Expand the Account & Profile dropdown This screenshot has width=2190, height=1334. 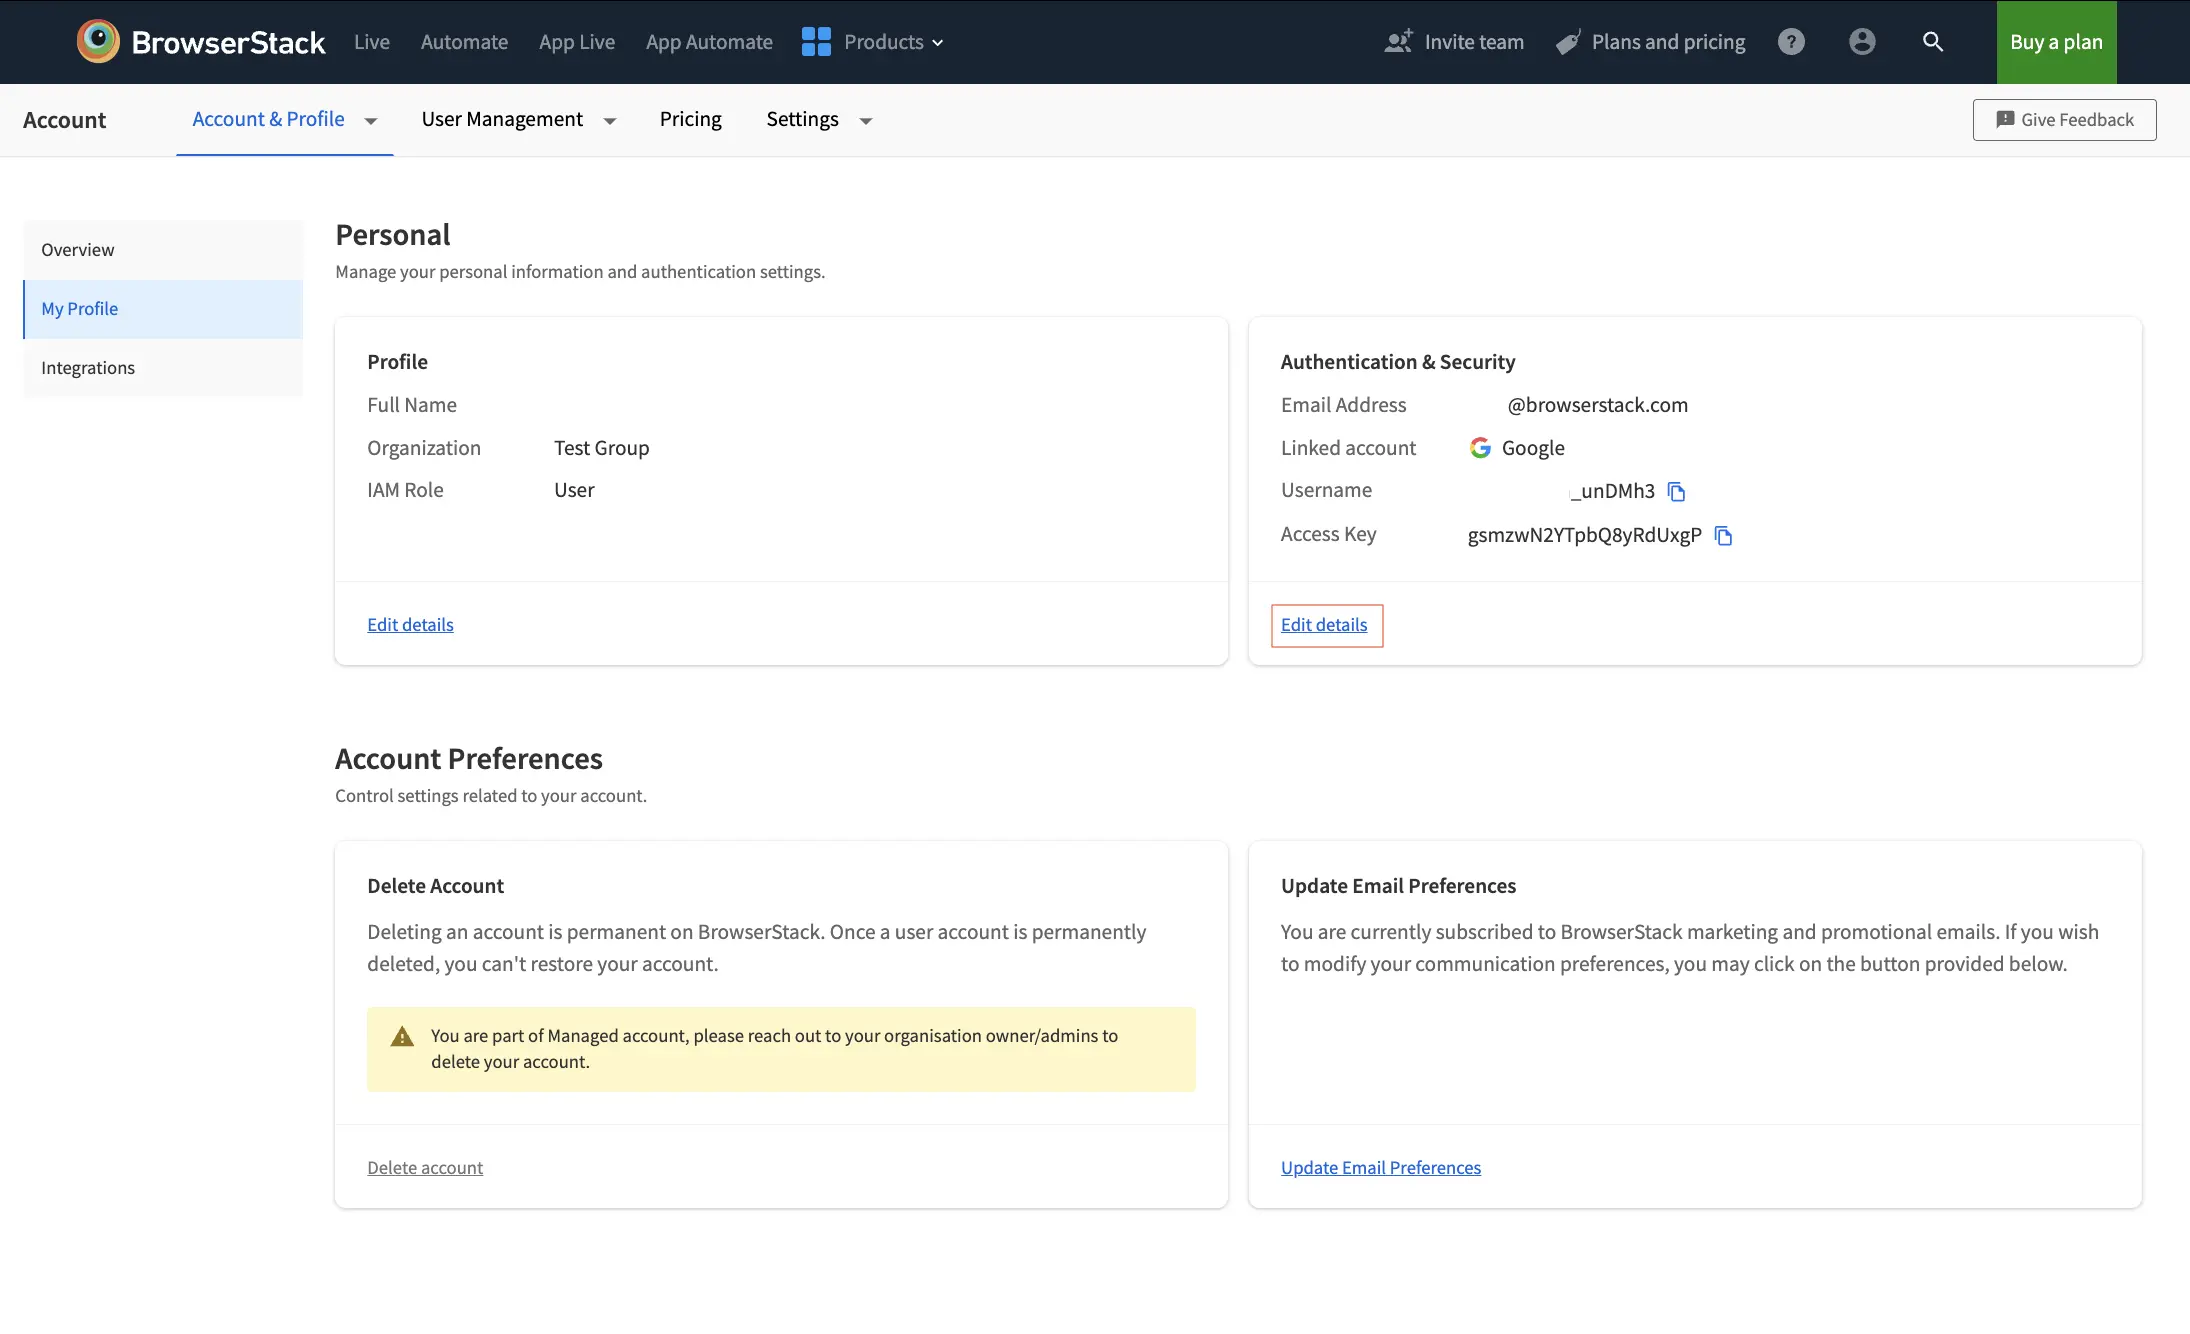coord(371,121)
